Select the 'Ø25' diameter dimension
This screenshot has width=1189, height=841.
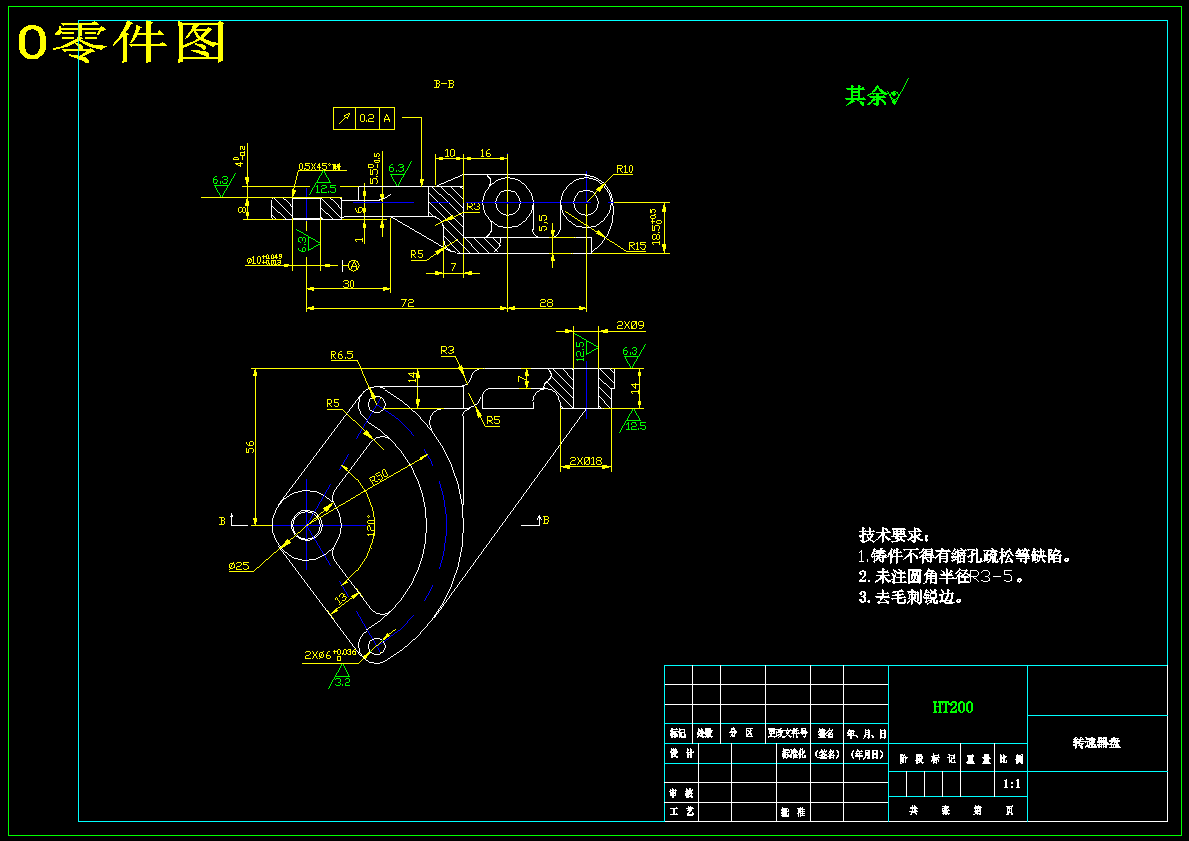239,566
